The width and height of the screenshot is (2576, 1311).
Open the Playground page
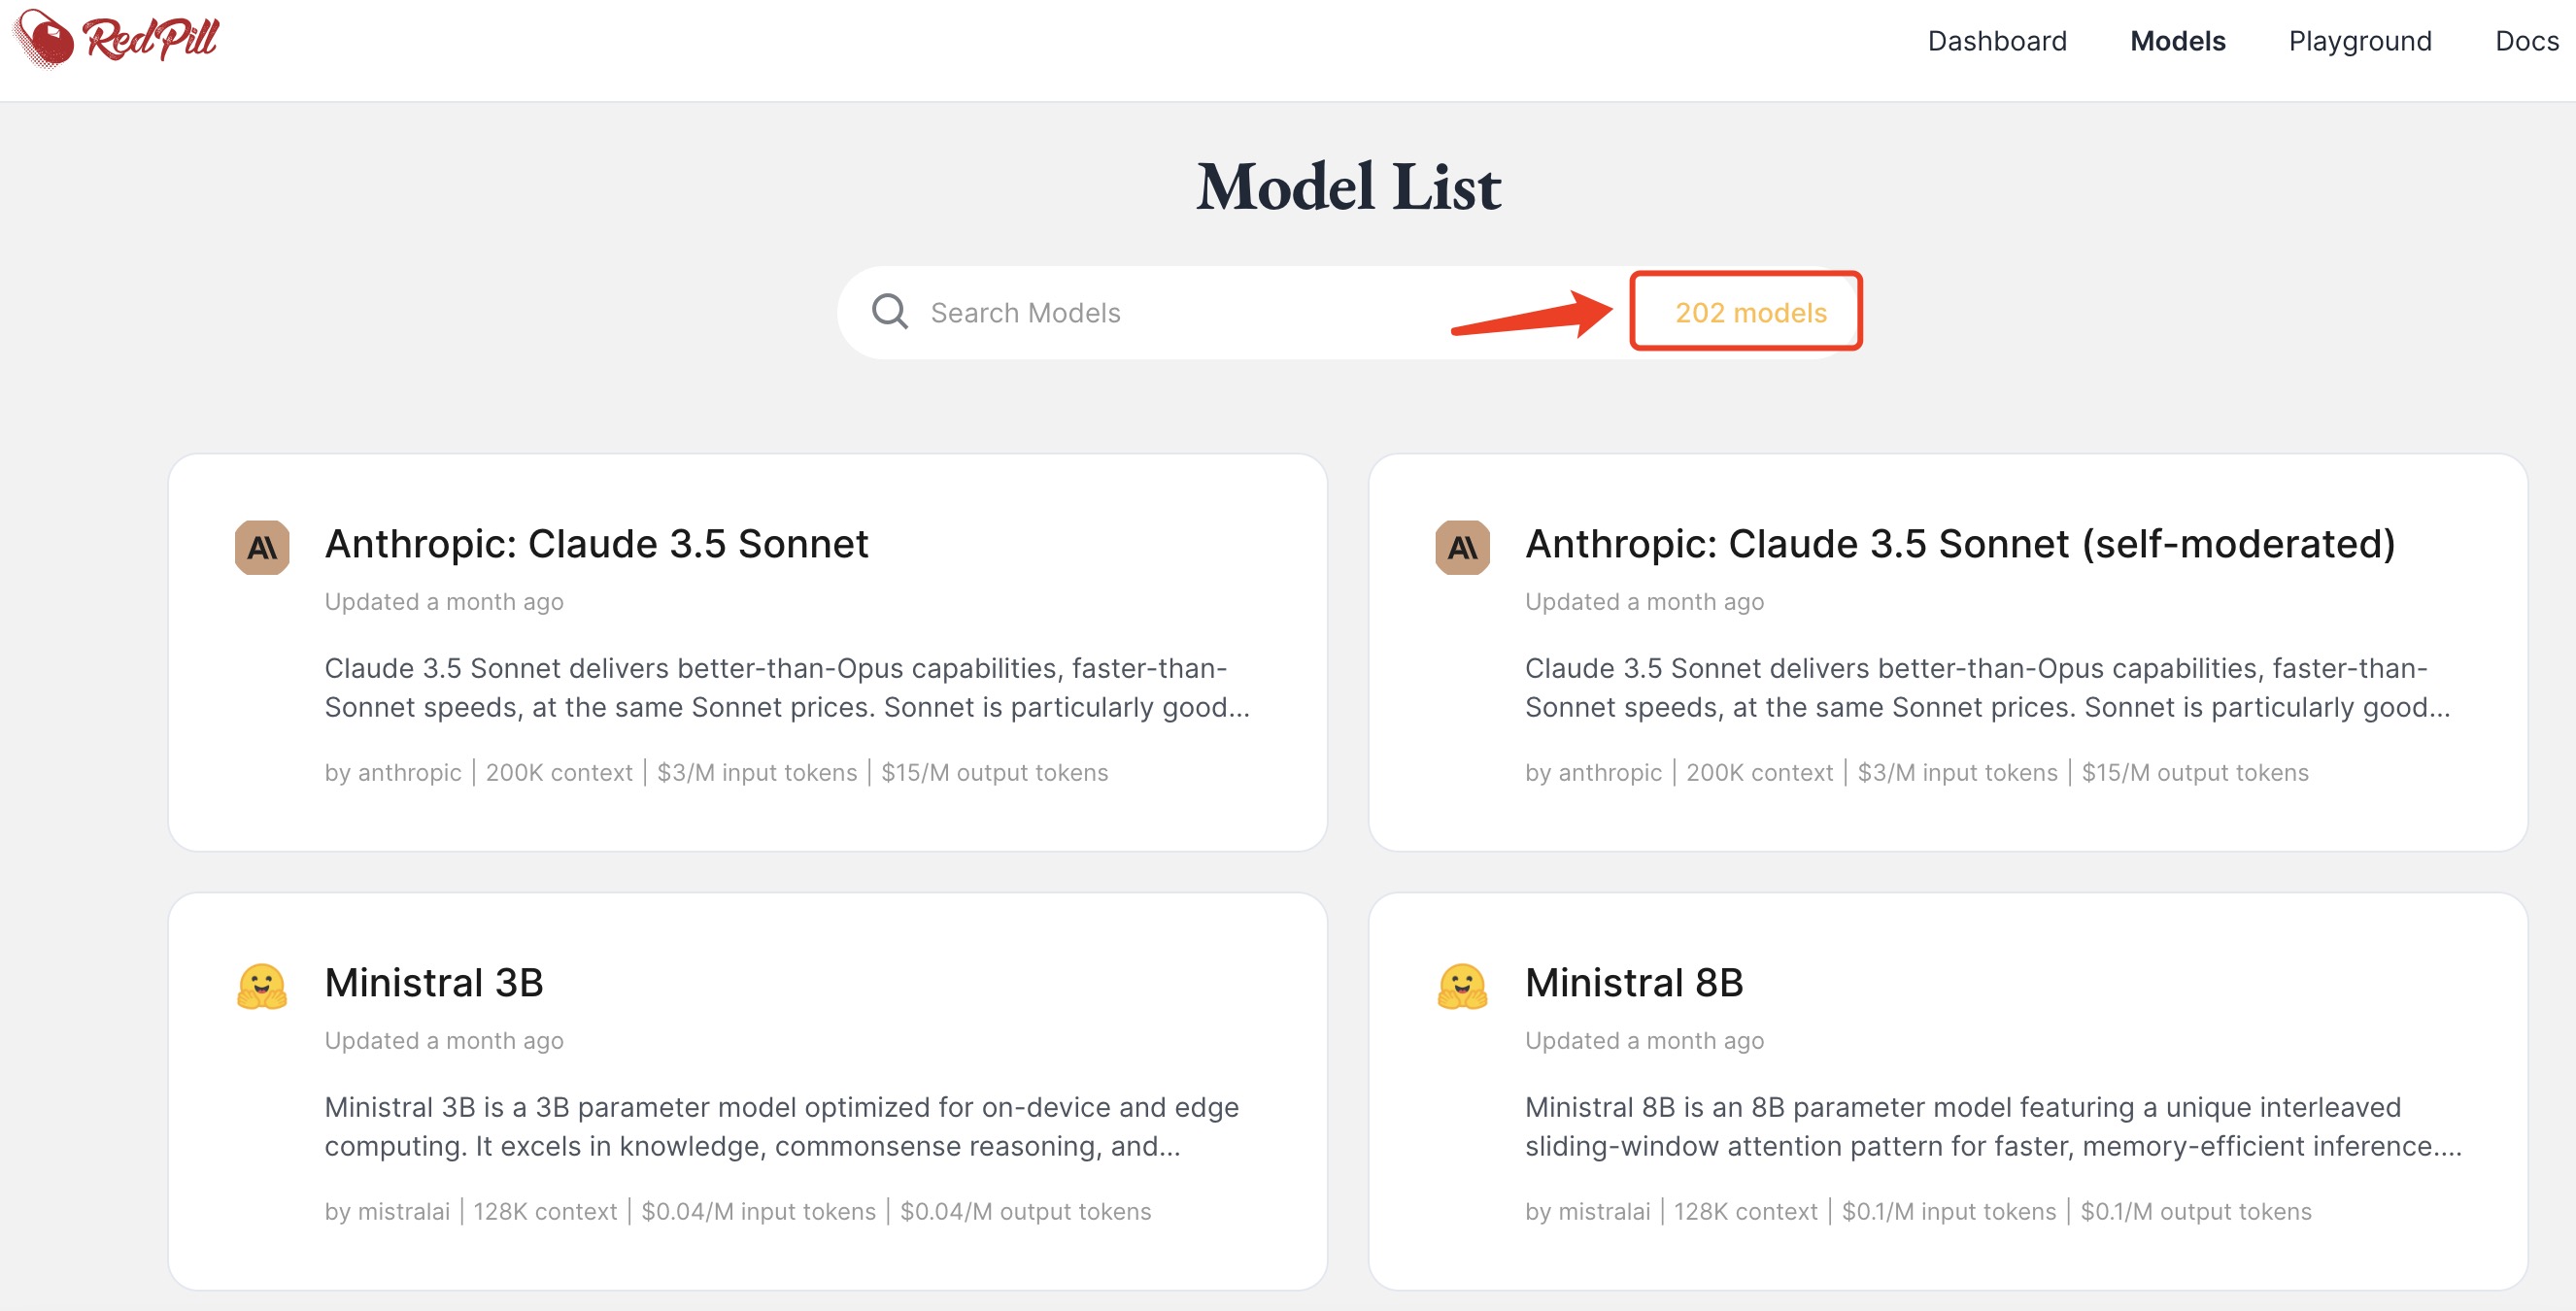(2359, 41)
